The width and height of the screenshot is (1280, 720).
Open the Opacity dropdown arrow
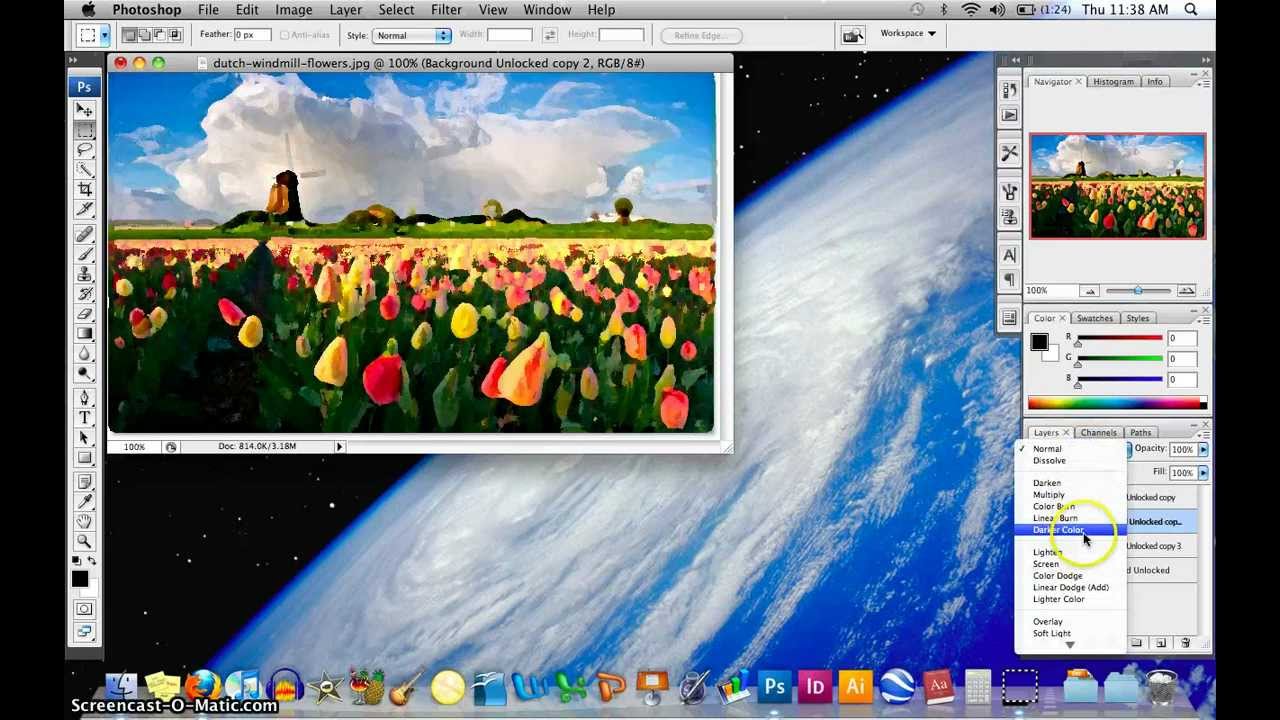point(1203,449)
